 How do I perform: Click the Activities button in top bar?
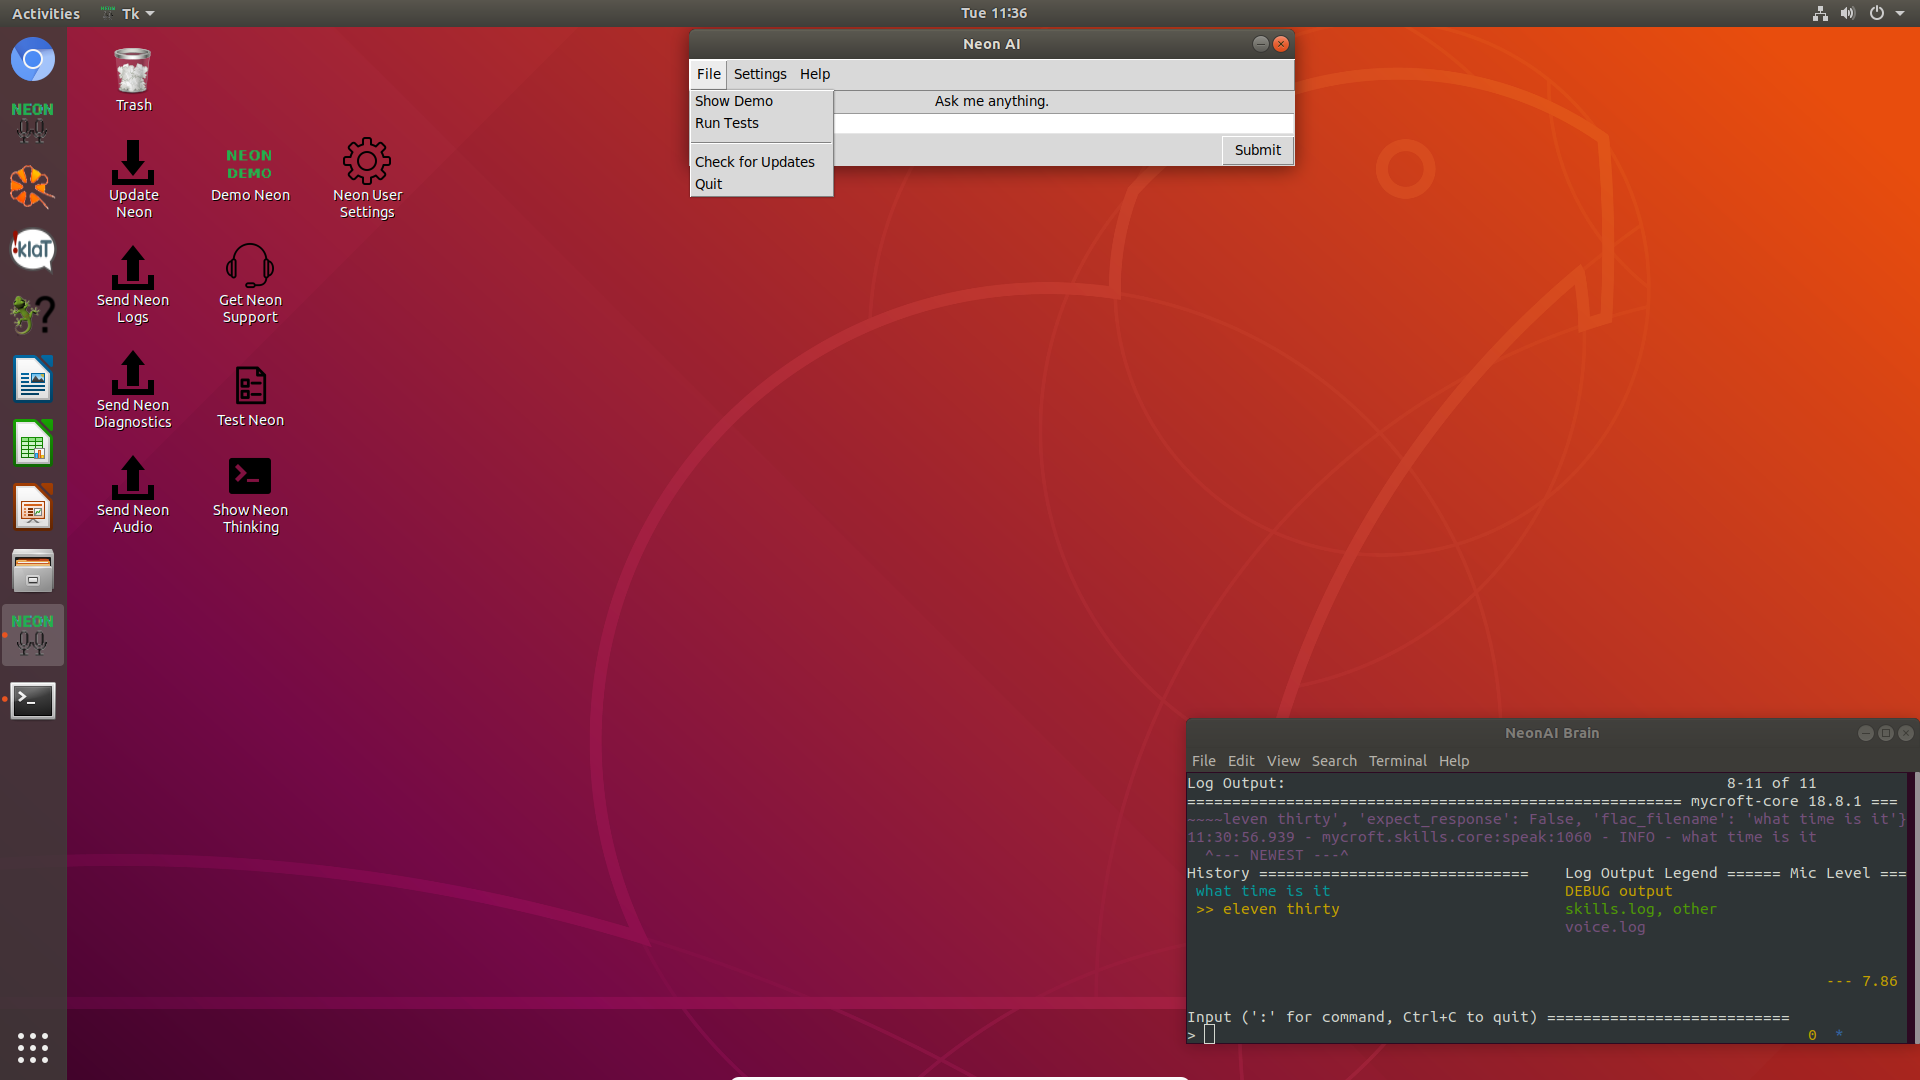click(46, 13)
